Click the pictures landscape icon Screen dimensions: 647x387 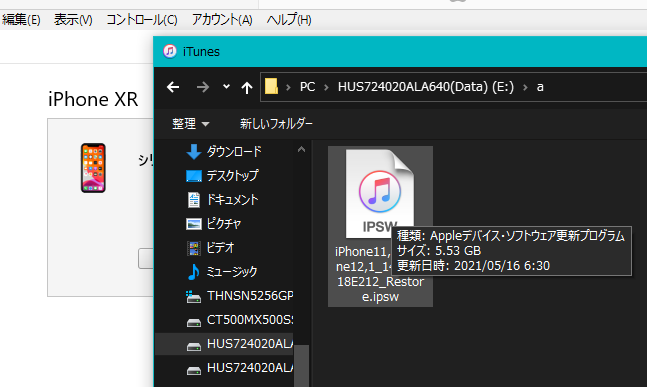(194, 224)
